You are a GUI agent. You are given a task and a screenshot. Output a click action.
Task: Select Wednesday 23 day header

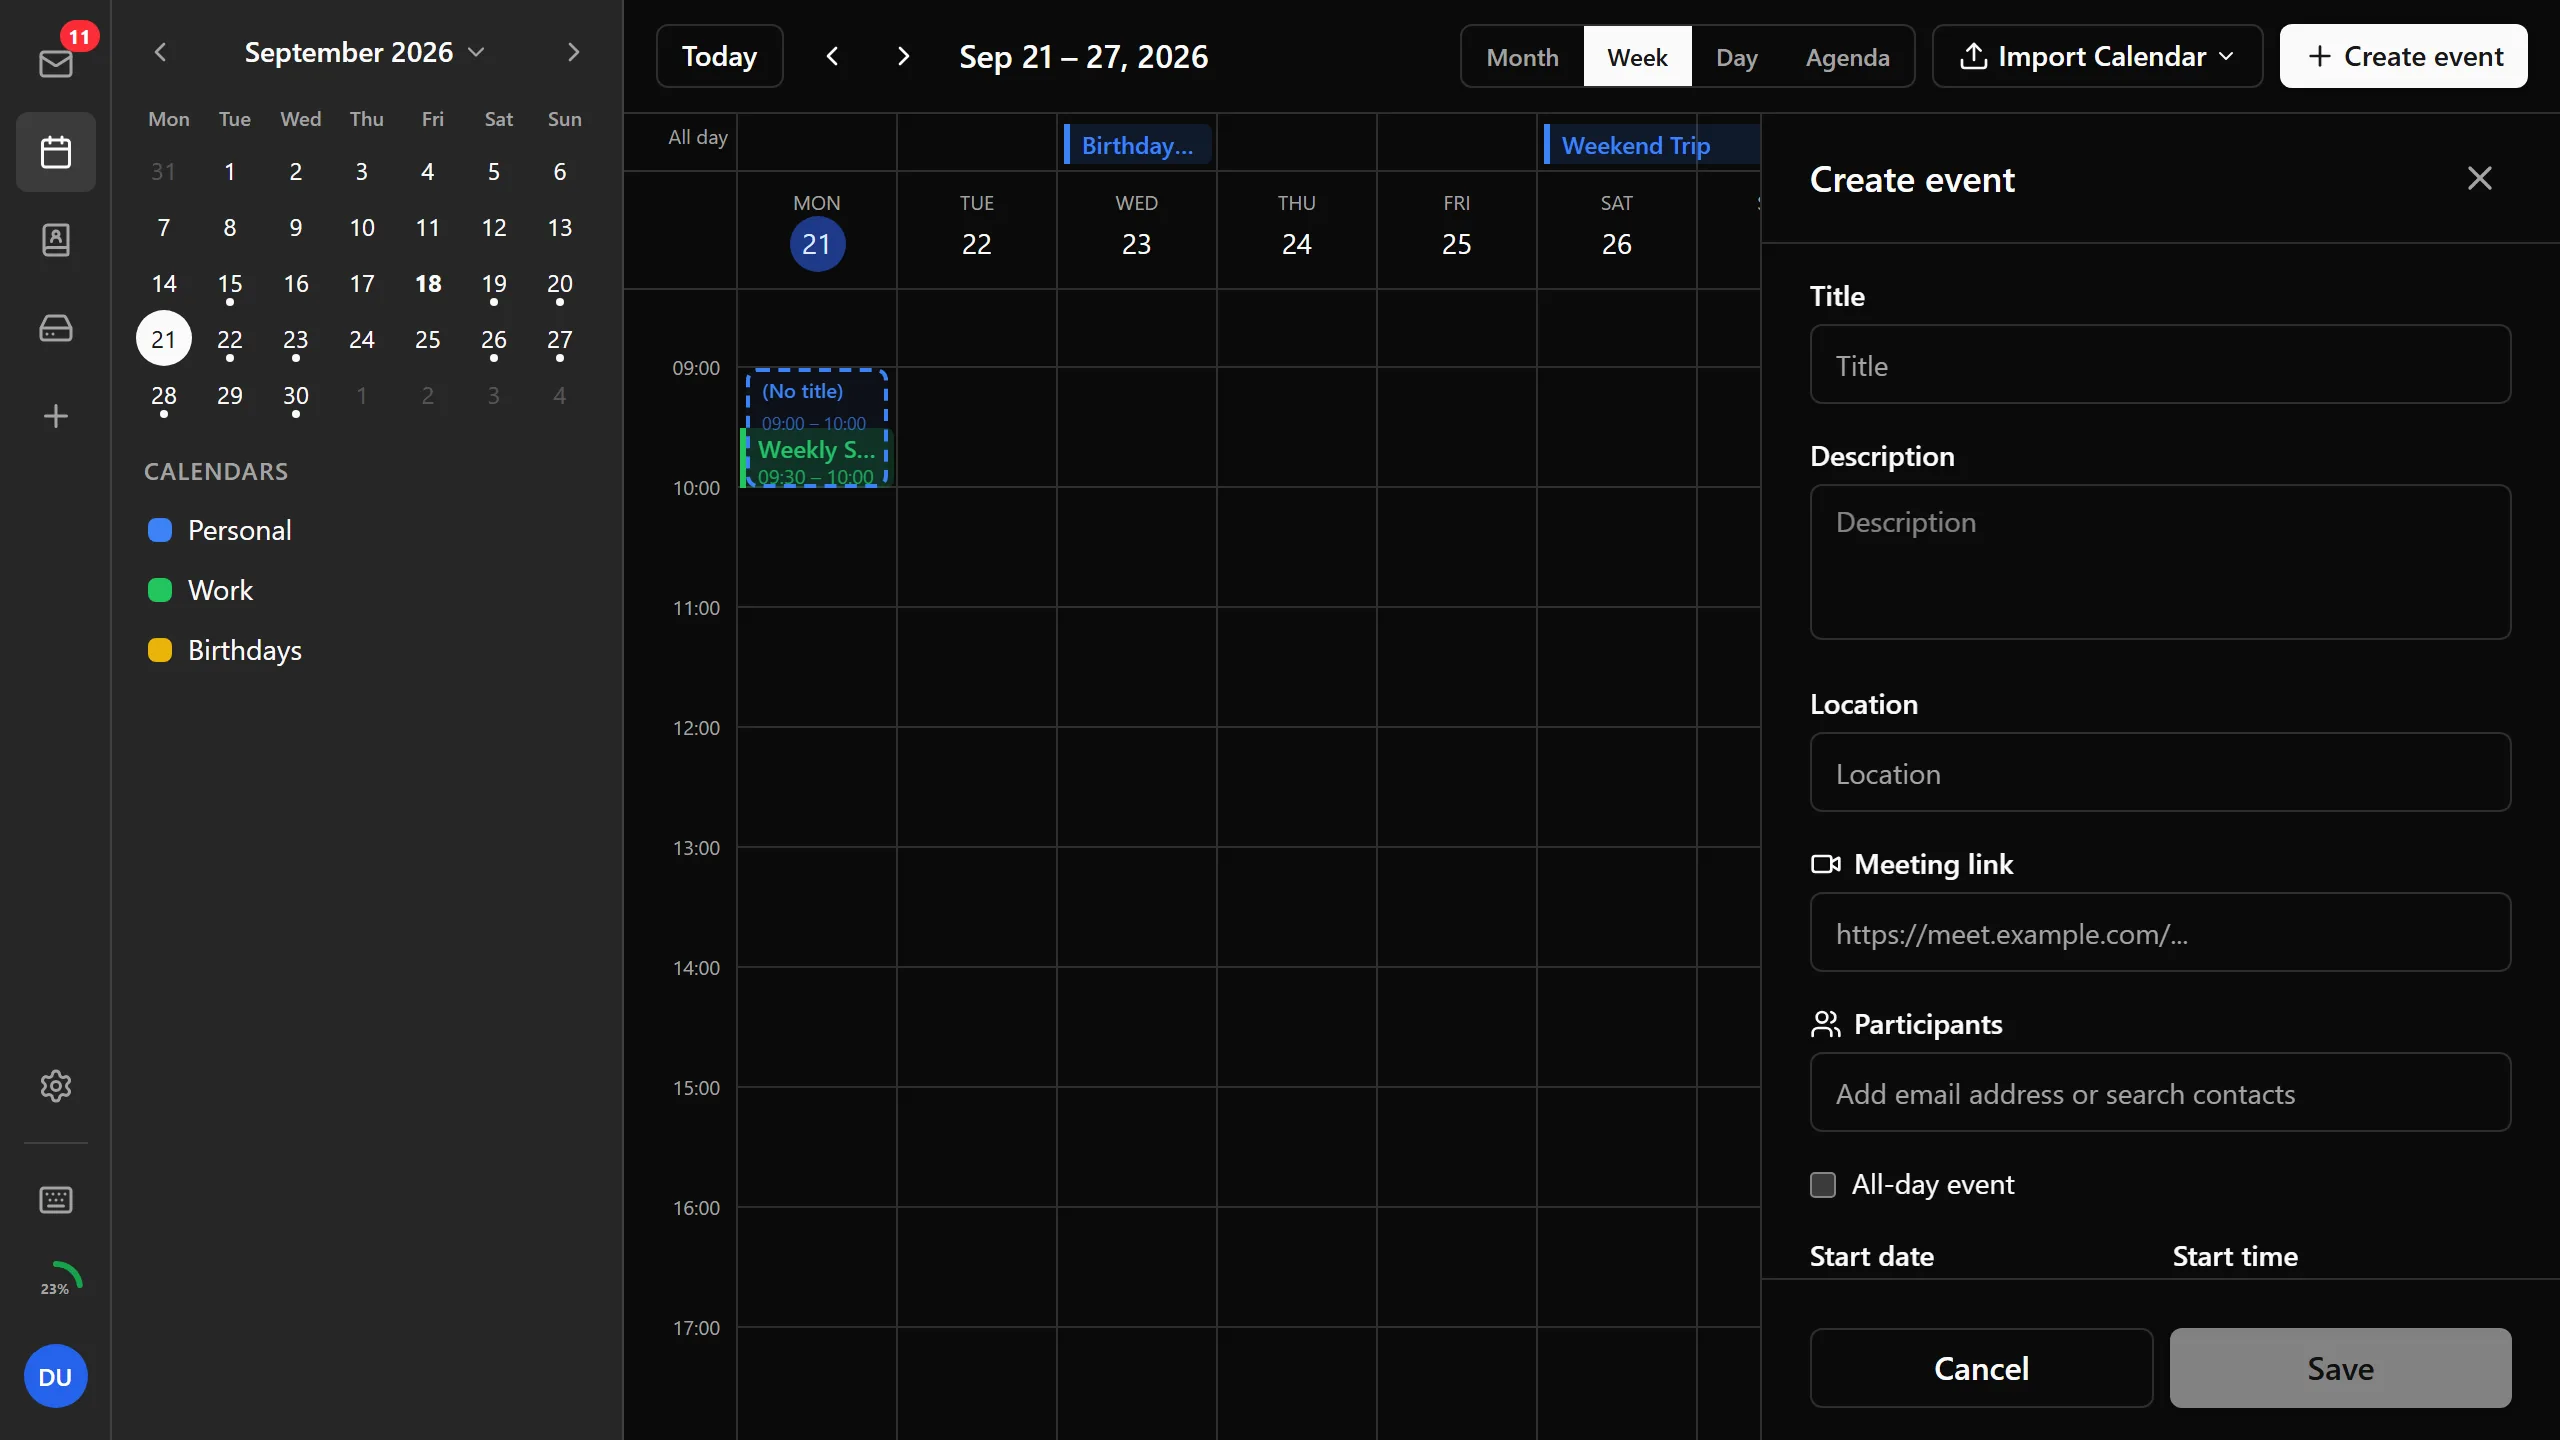1137,231
